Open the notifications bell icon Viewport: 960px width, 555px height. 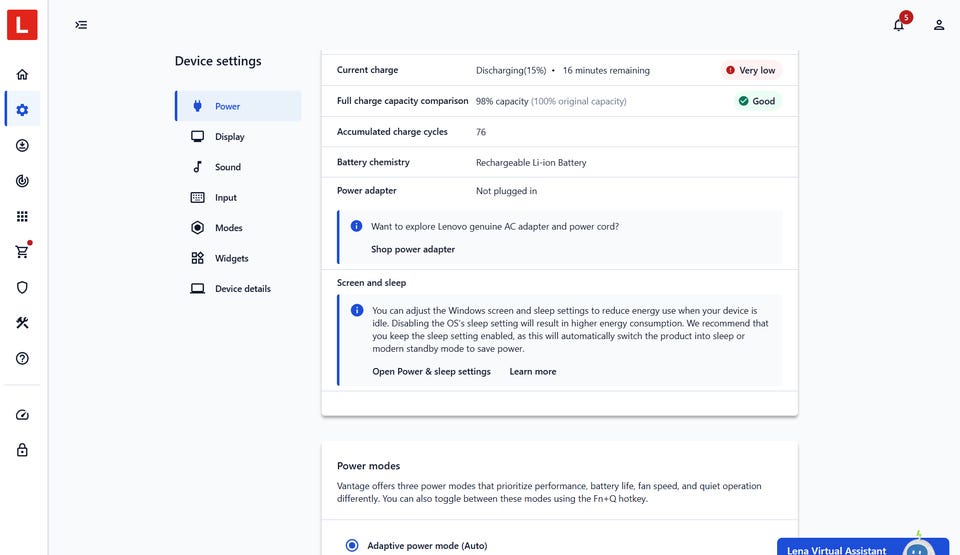pyautogui.click(x=898, y=25)
